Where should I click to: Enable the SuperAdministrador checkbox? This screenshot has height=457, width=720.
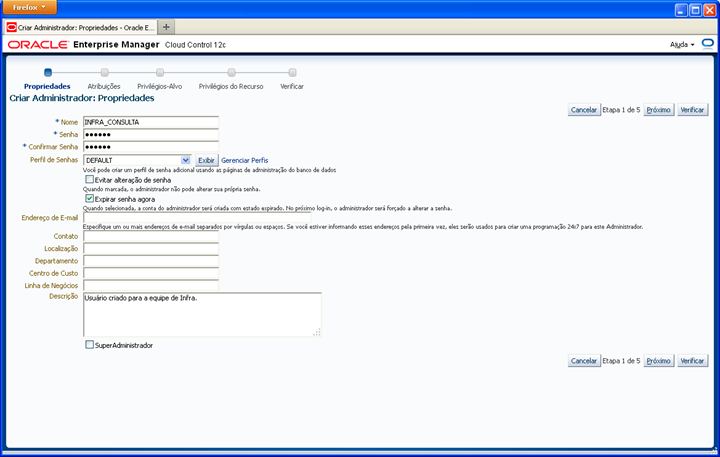[x=90, y=345]
